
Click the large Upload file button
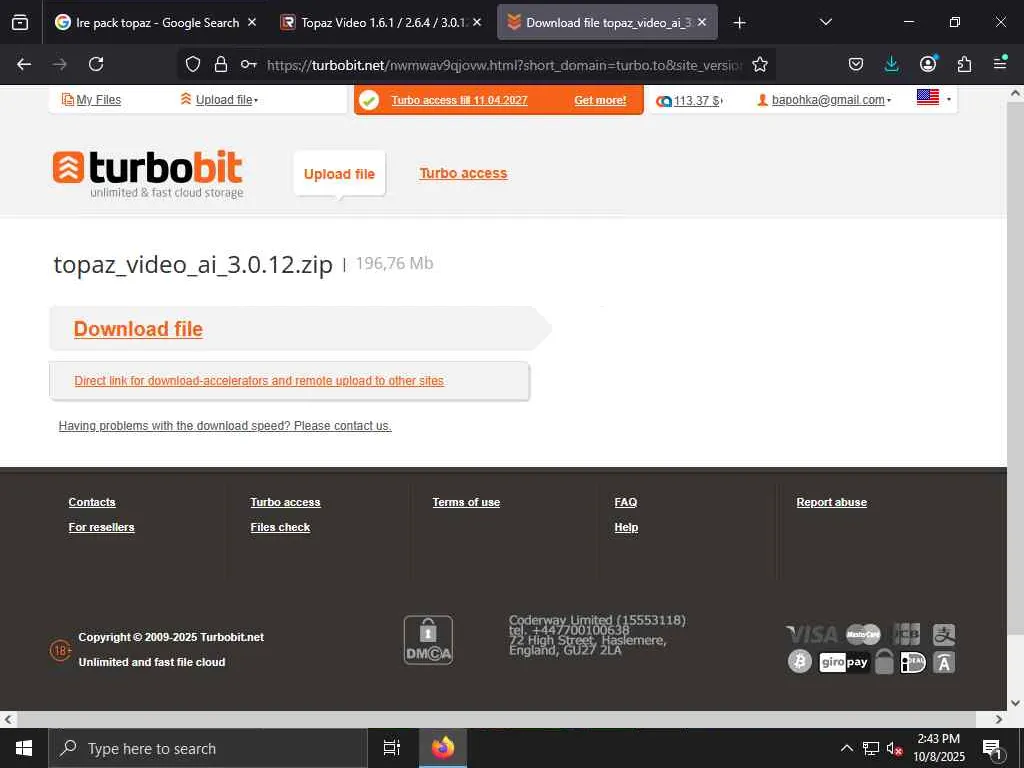tap(340, 174)
